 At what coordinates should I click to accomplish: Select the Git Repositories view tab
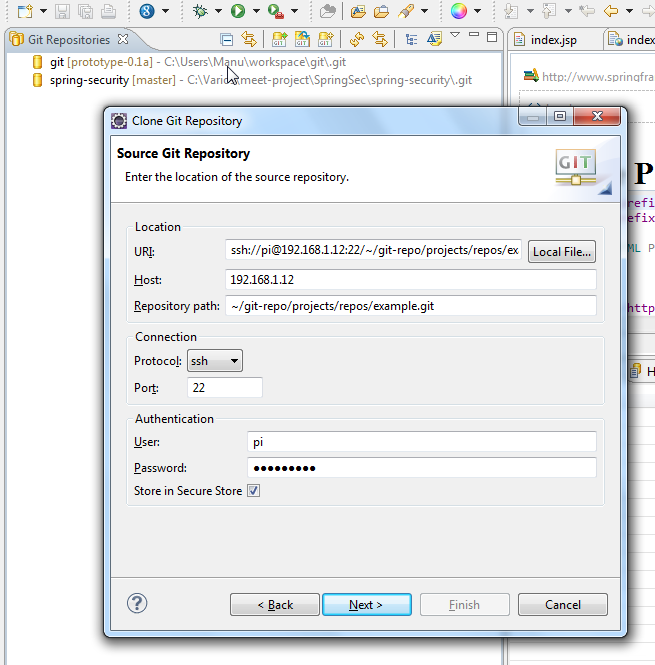coord(69,40)
